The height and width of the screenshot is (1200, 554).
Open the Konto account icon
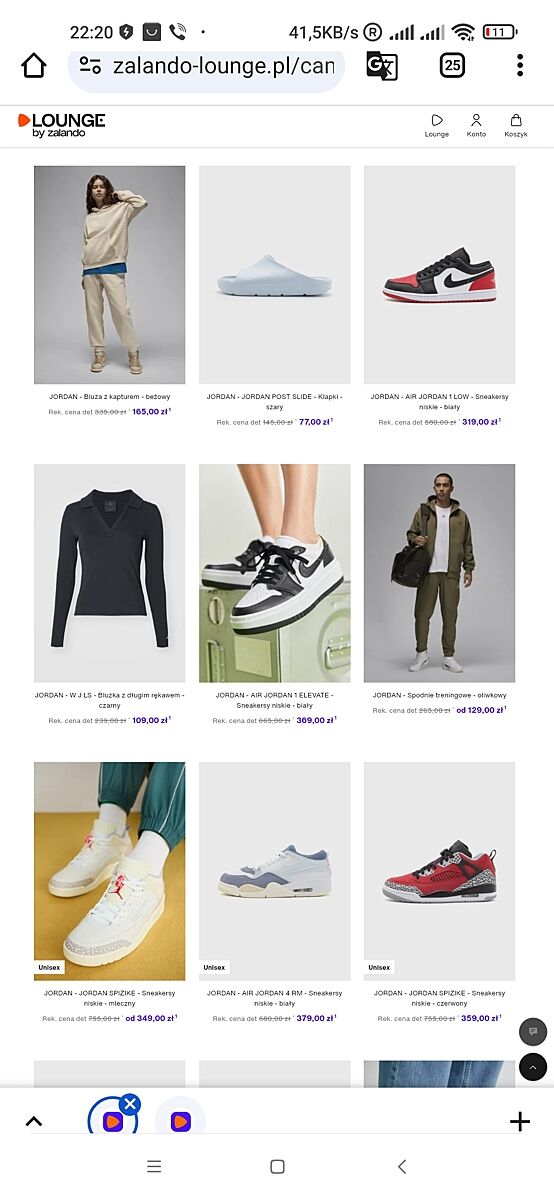tap(476, 125)
